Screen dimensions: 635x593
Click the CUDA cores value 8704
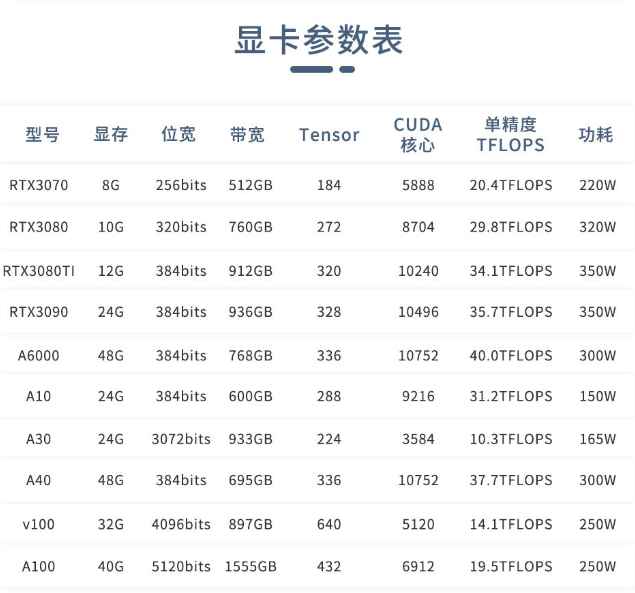pos(418,227)
